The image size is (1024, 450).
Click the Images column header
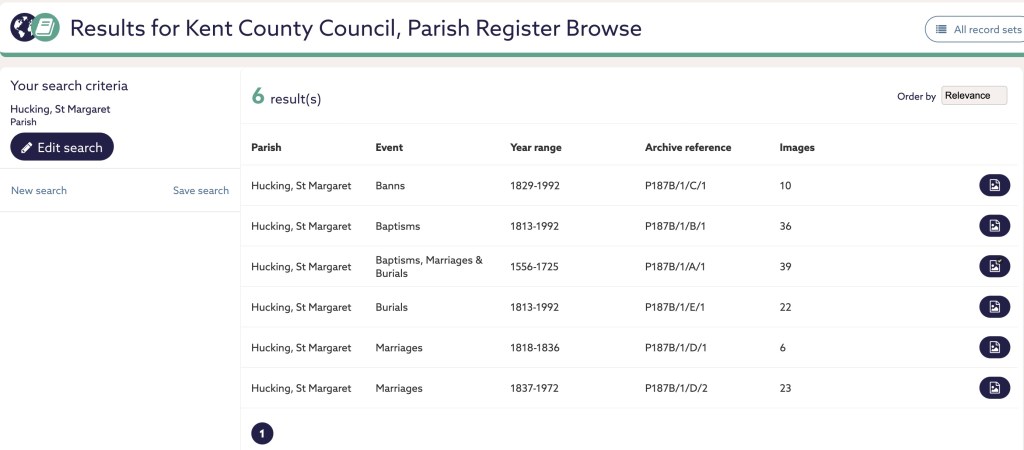pyautogui.click(x=797, y=148)
